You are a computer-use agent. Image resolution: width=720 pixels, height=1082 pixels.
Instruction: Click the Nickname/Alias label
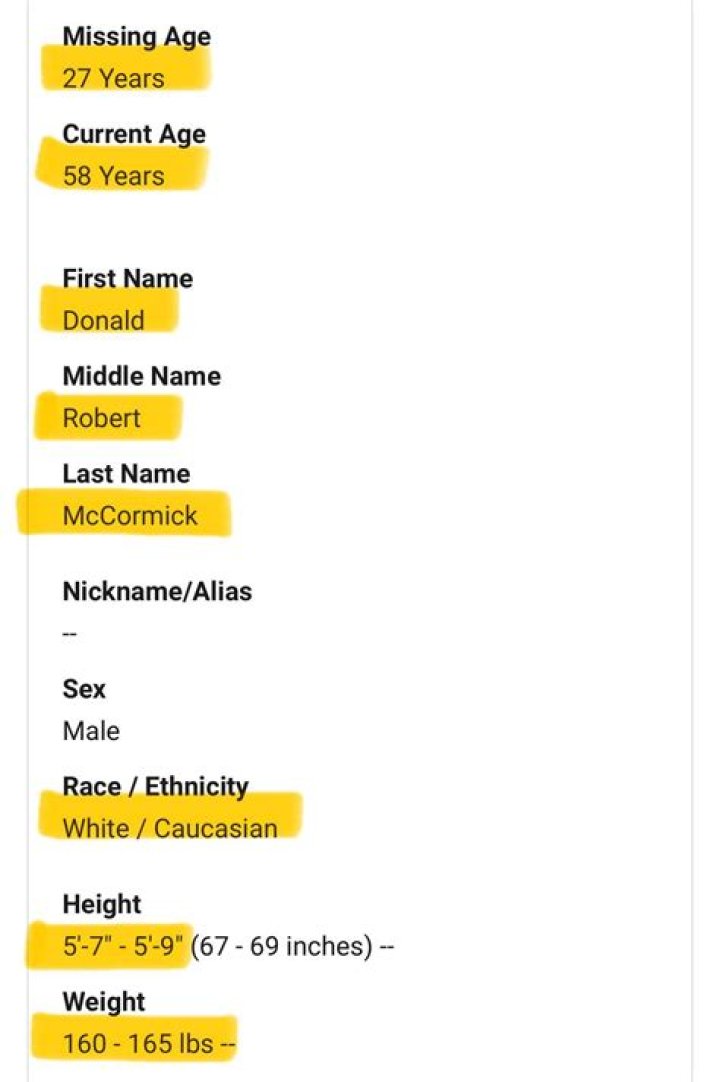pyautogui.click(x=157, y=592)
